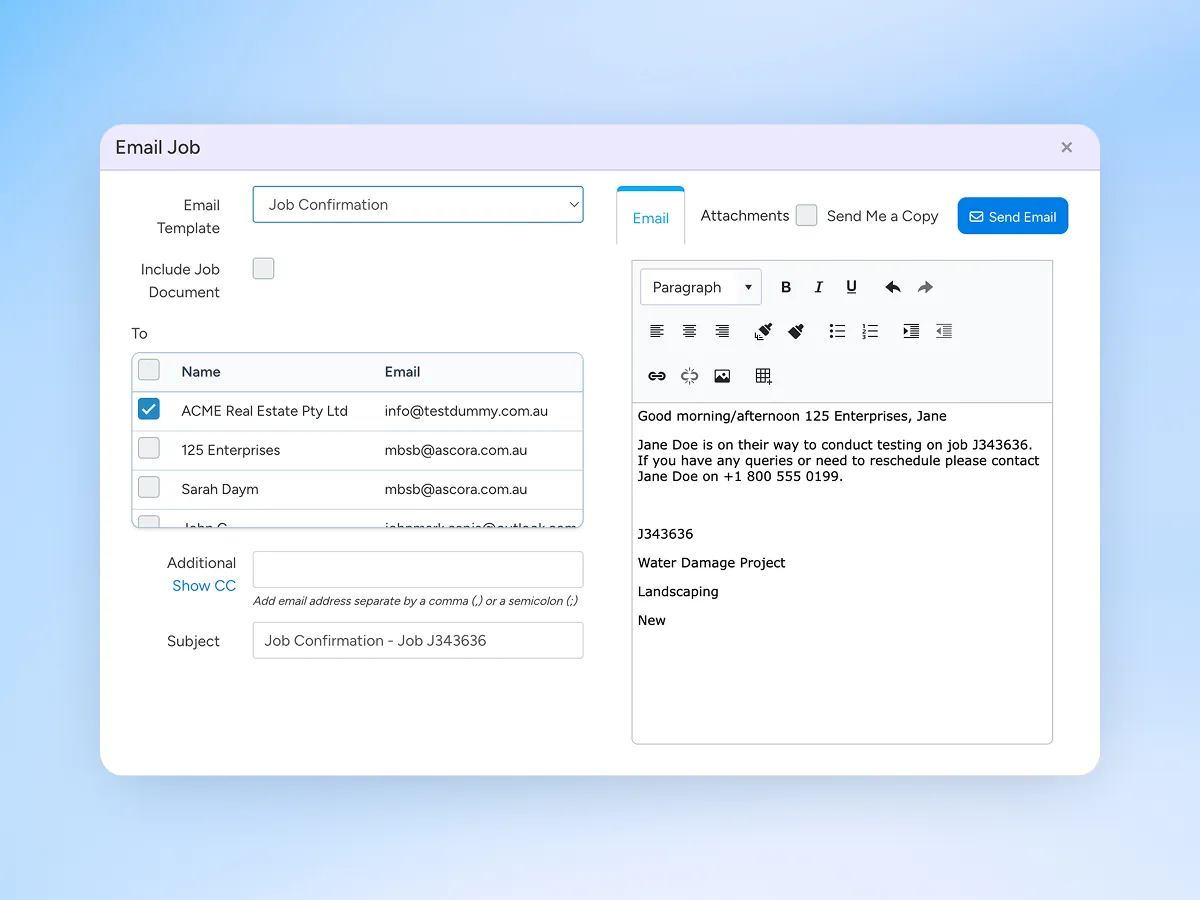Increase paragraph indent
Viewport: 1200px width, 900px height.
(911, 331)
